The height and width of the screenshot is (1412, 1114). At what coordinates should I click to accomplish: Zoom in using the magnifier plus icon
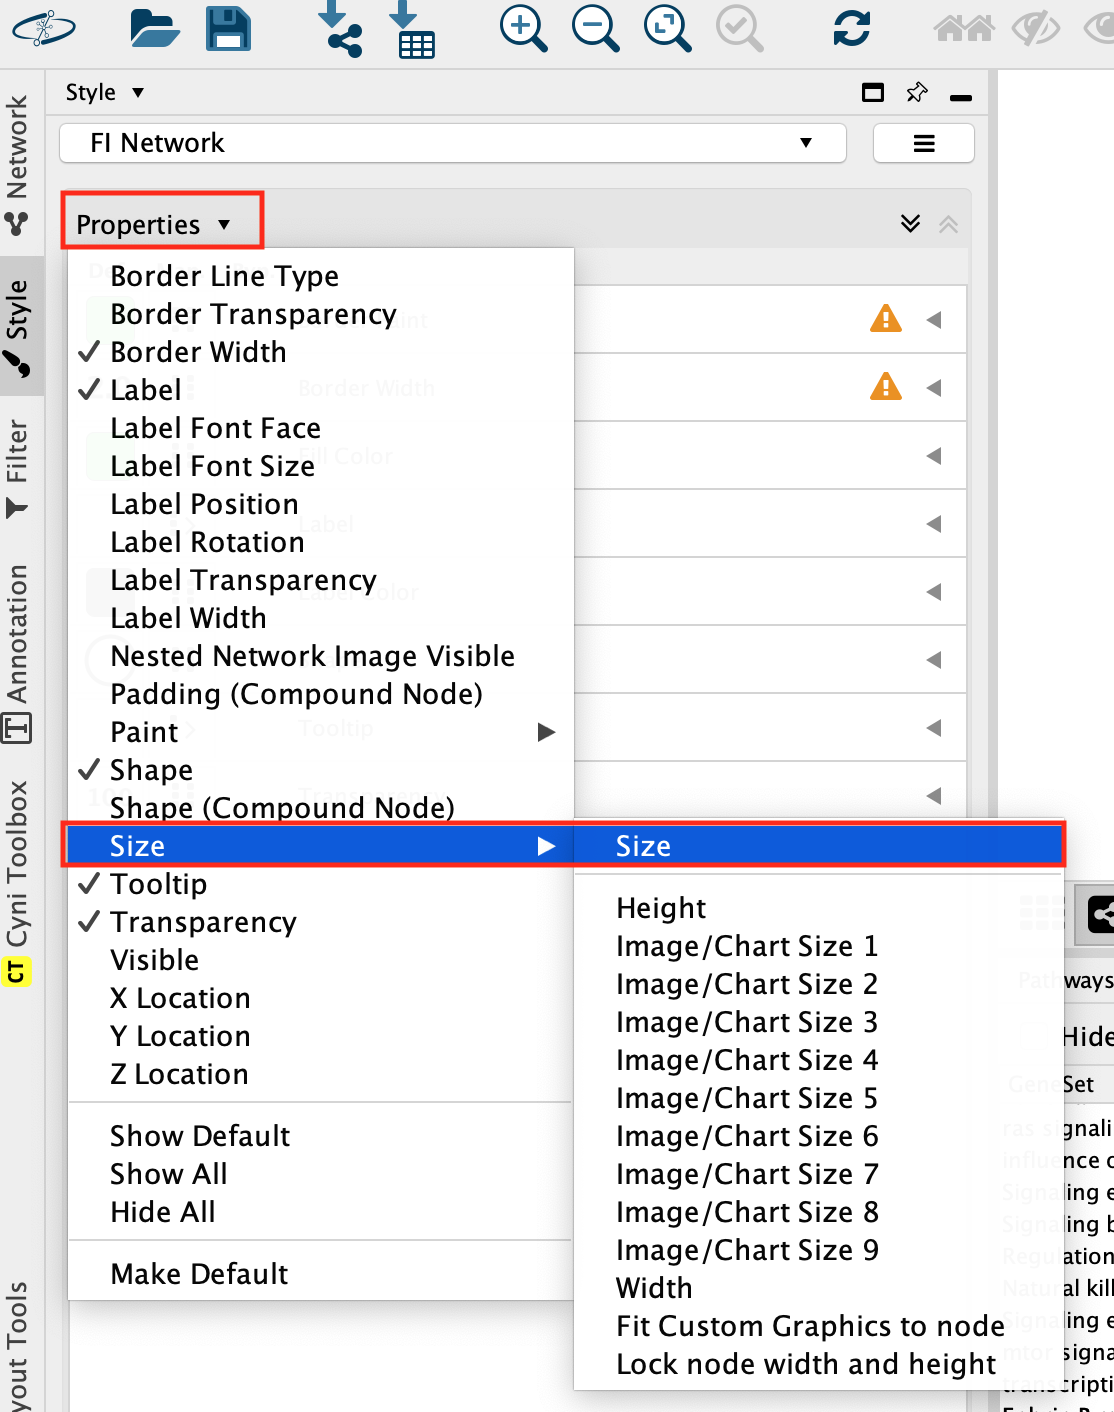click(x=523, y=29)
